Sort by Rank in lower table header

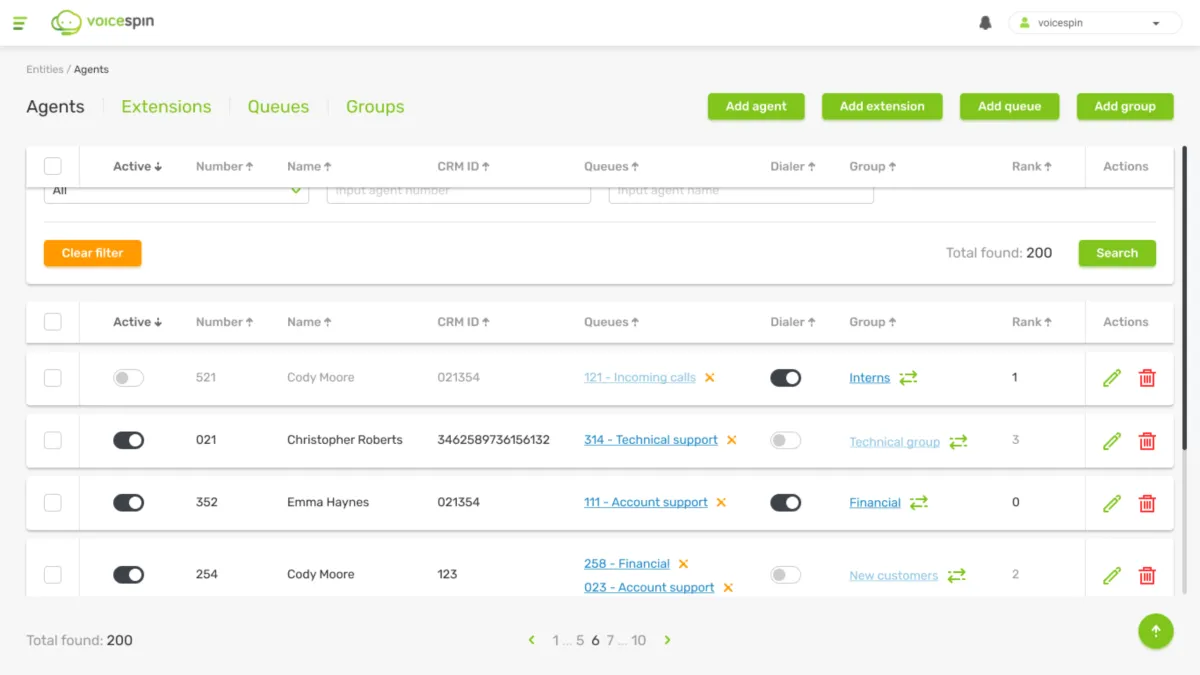1032,322
